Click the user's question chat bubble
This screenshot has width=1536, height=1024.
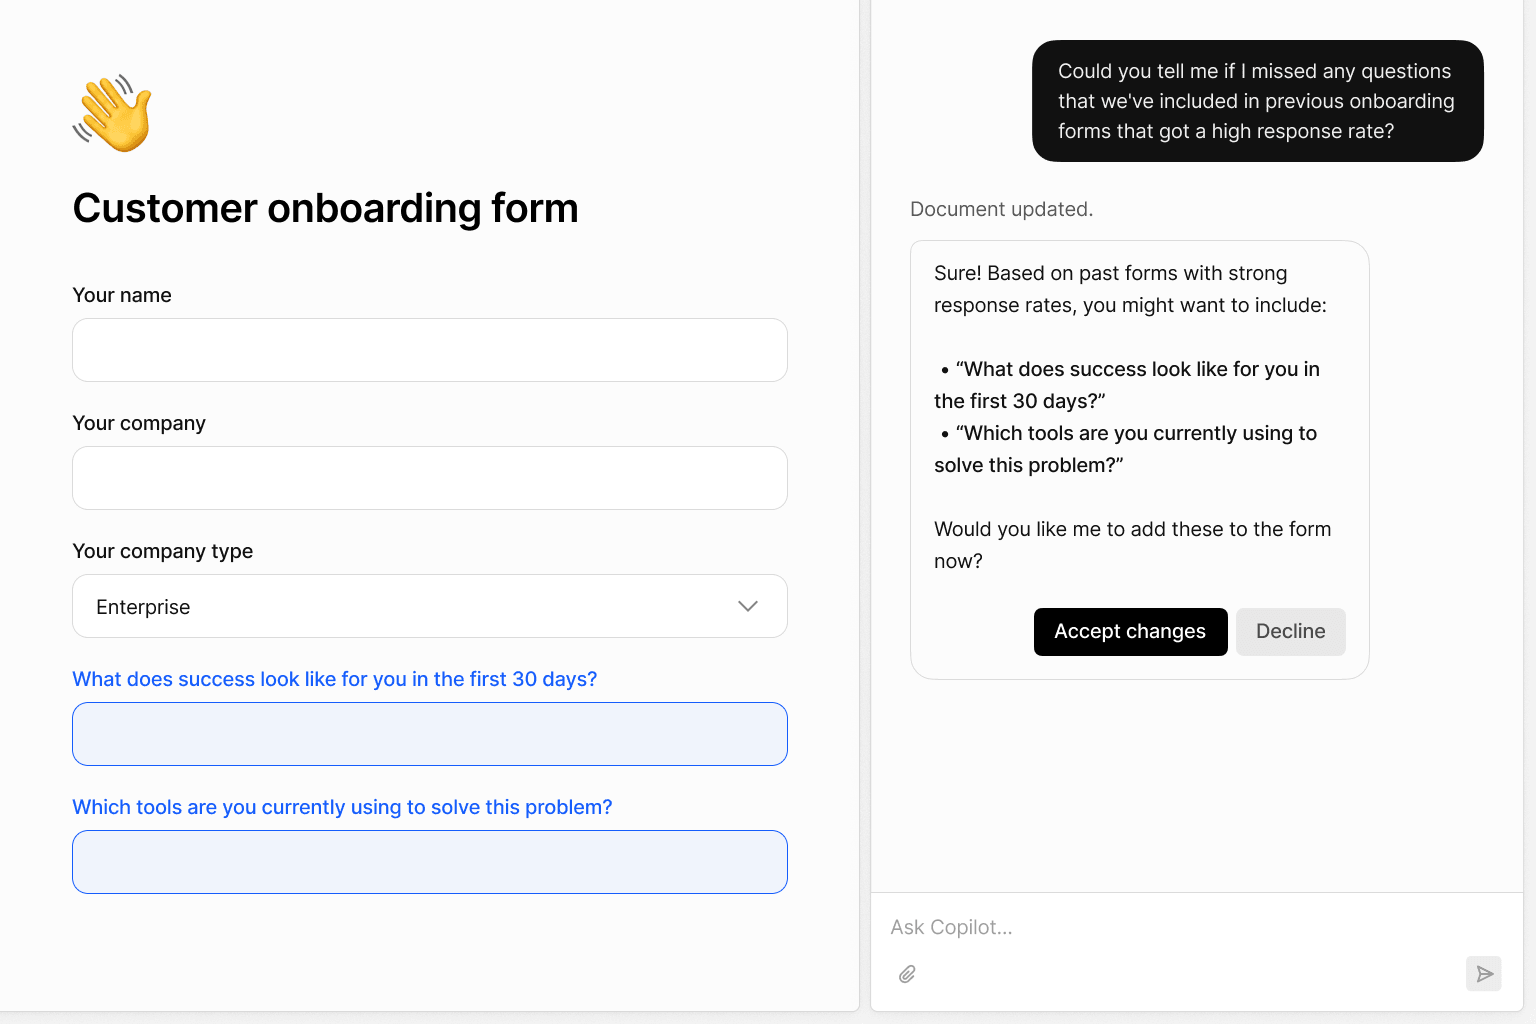pyautogui.click(x=1256, y=100)
